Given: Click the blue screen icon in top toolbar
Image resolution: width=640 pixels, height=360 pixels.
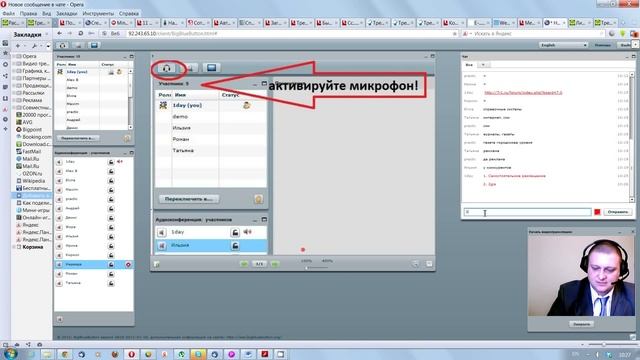Looking at the screenshot, I should coord(94,45).
